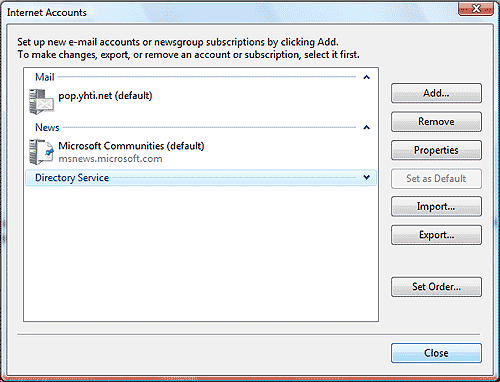Remove the selected account
Screen dimensions: 500x382
pos(436,122)
